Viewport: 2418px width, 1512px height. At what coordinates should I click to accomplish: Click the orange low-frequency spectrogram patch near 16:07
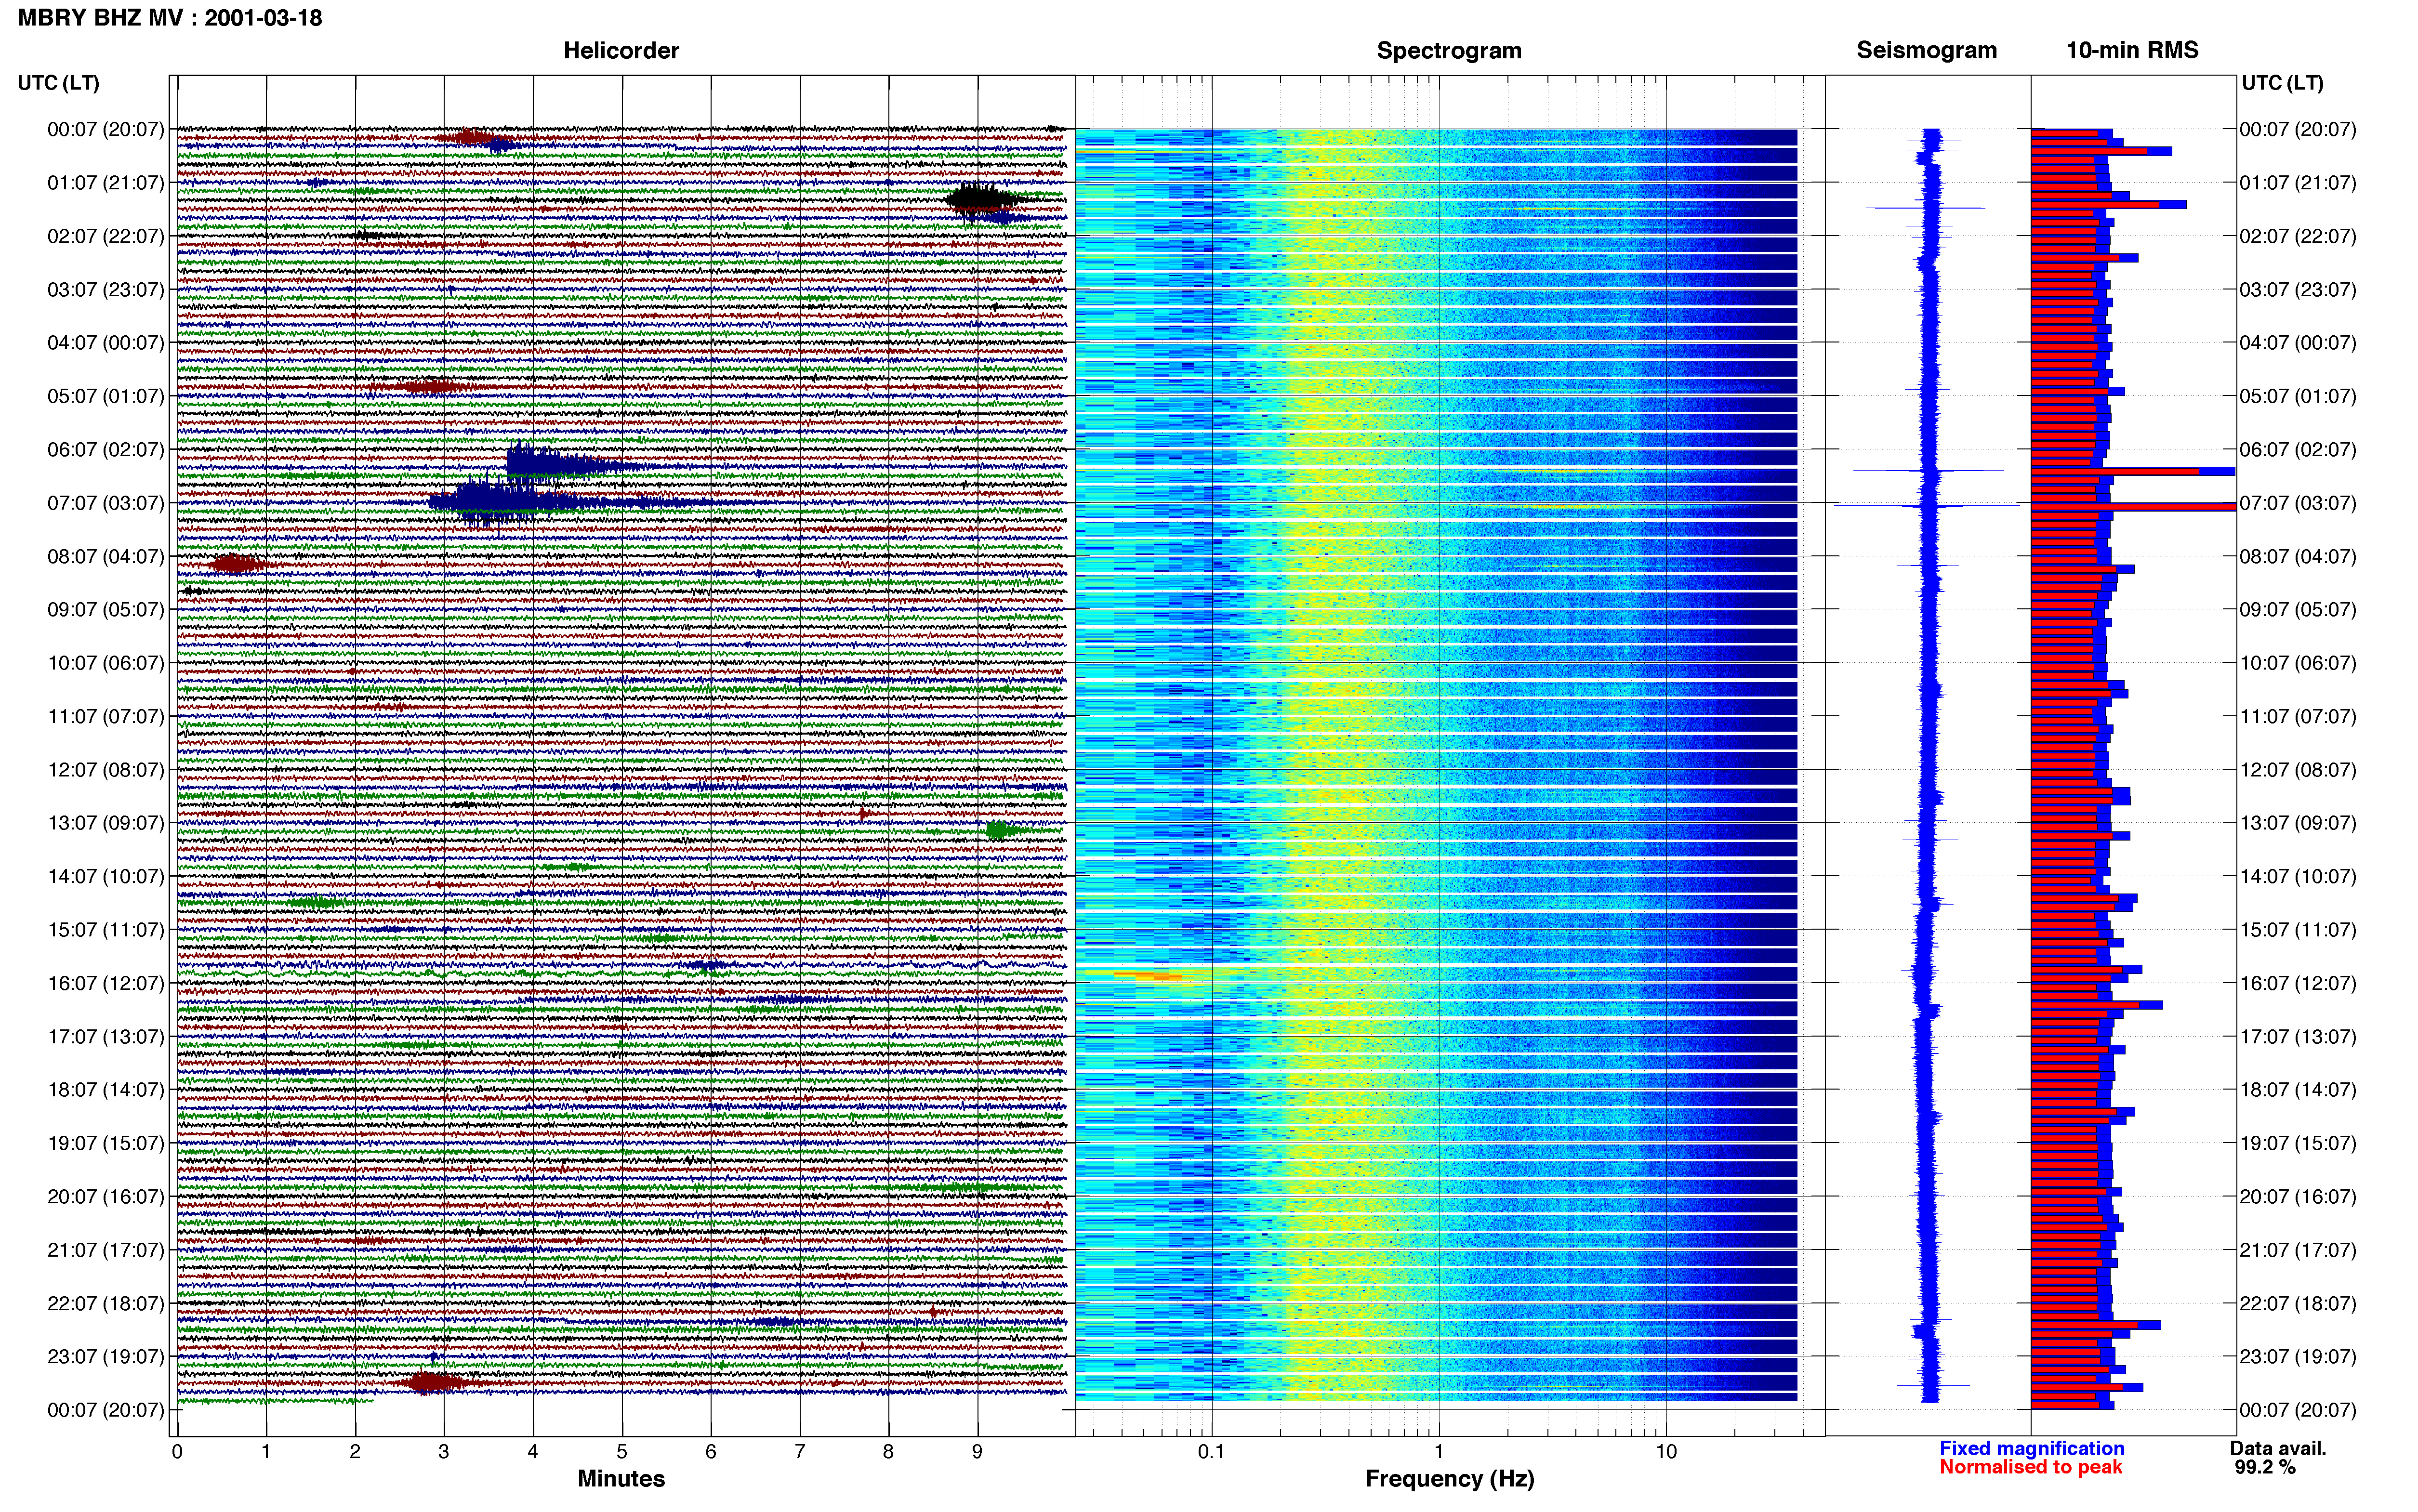coord(1148,975)
